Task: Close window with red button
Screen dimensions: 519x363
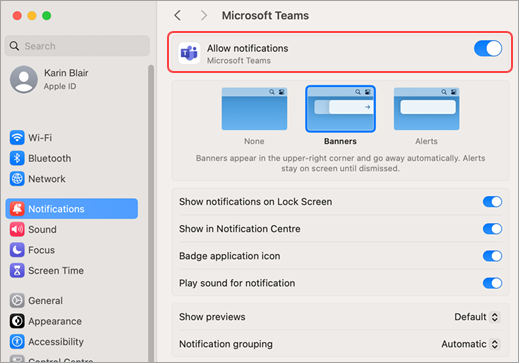Action: pos(17,16)
